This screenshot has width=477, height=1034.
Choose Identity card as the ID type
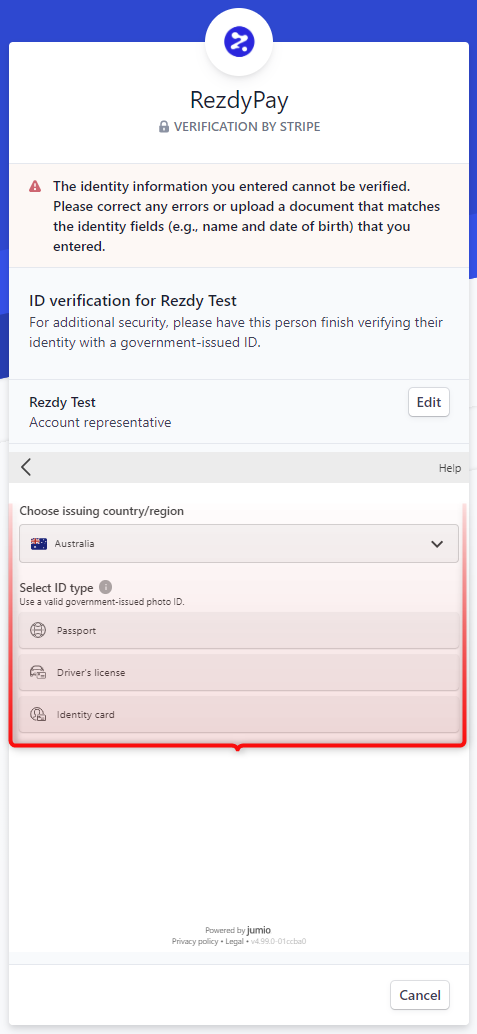pyautogui.click(x=239, y=714)
